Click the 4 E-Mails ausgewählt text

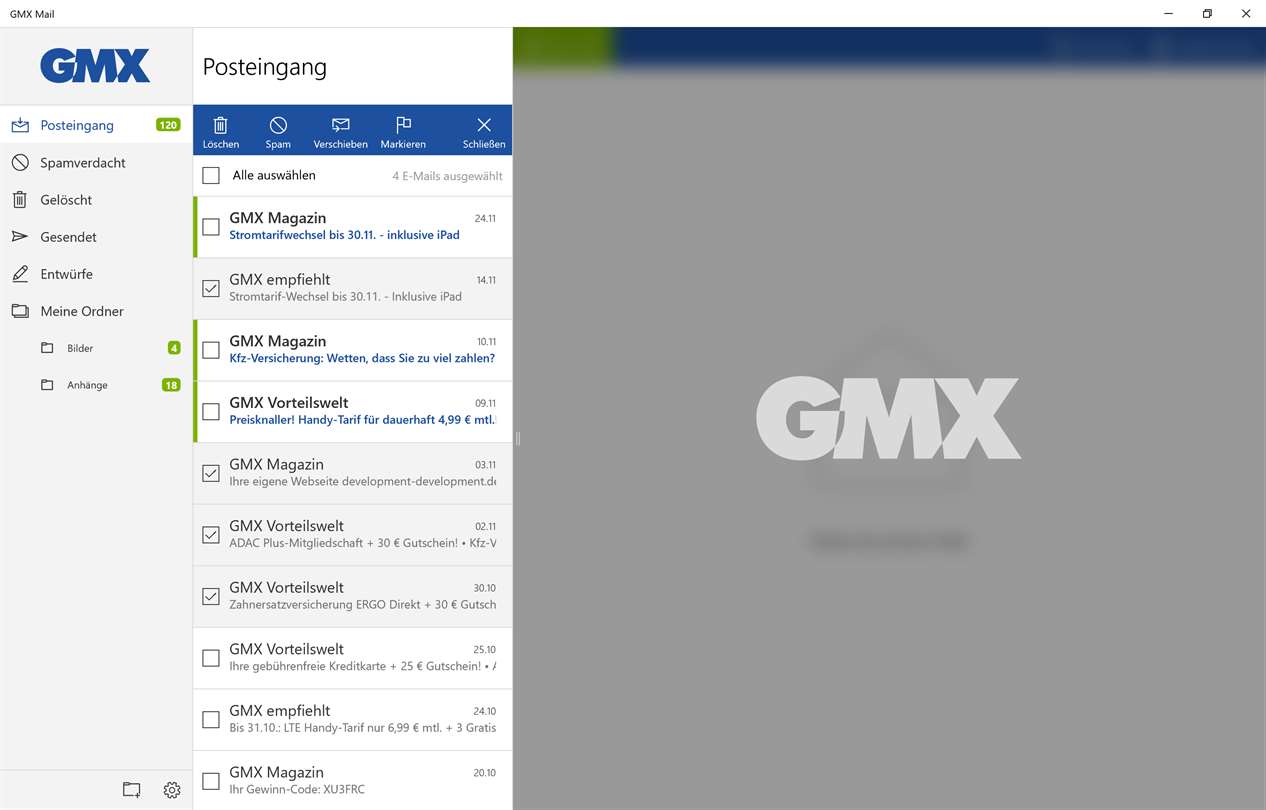click(x=447, y=176)
